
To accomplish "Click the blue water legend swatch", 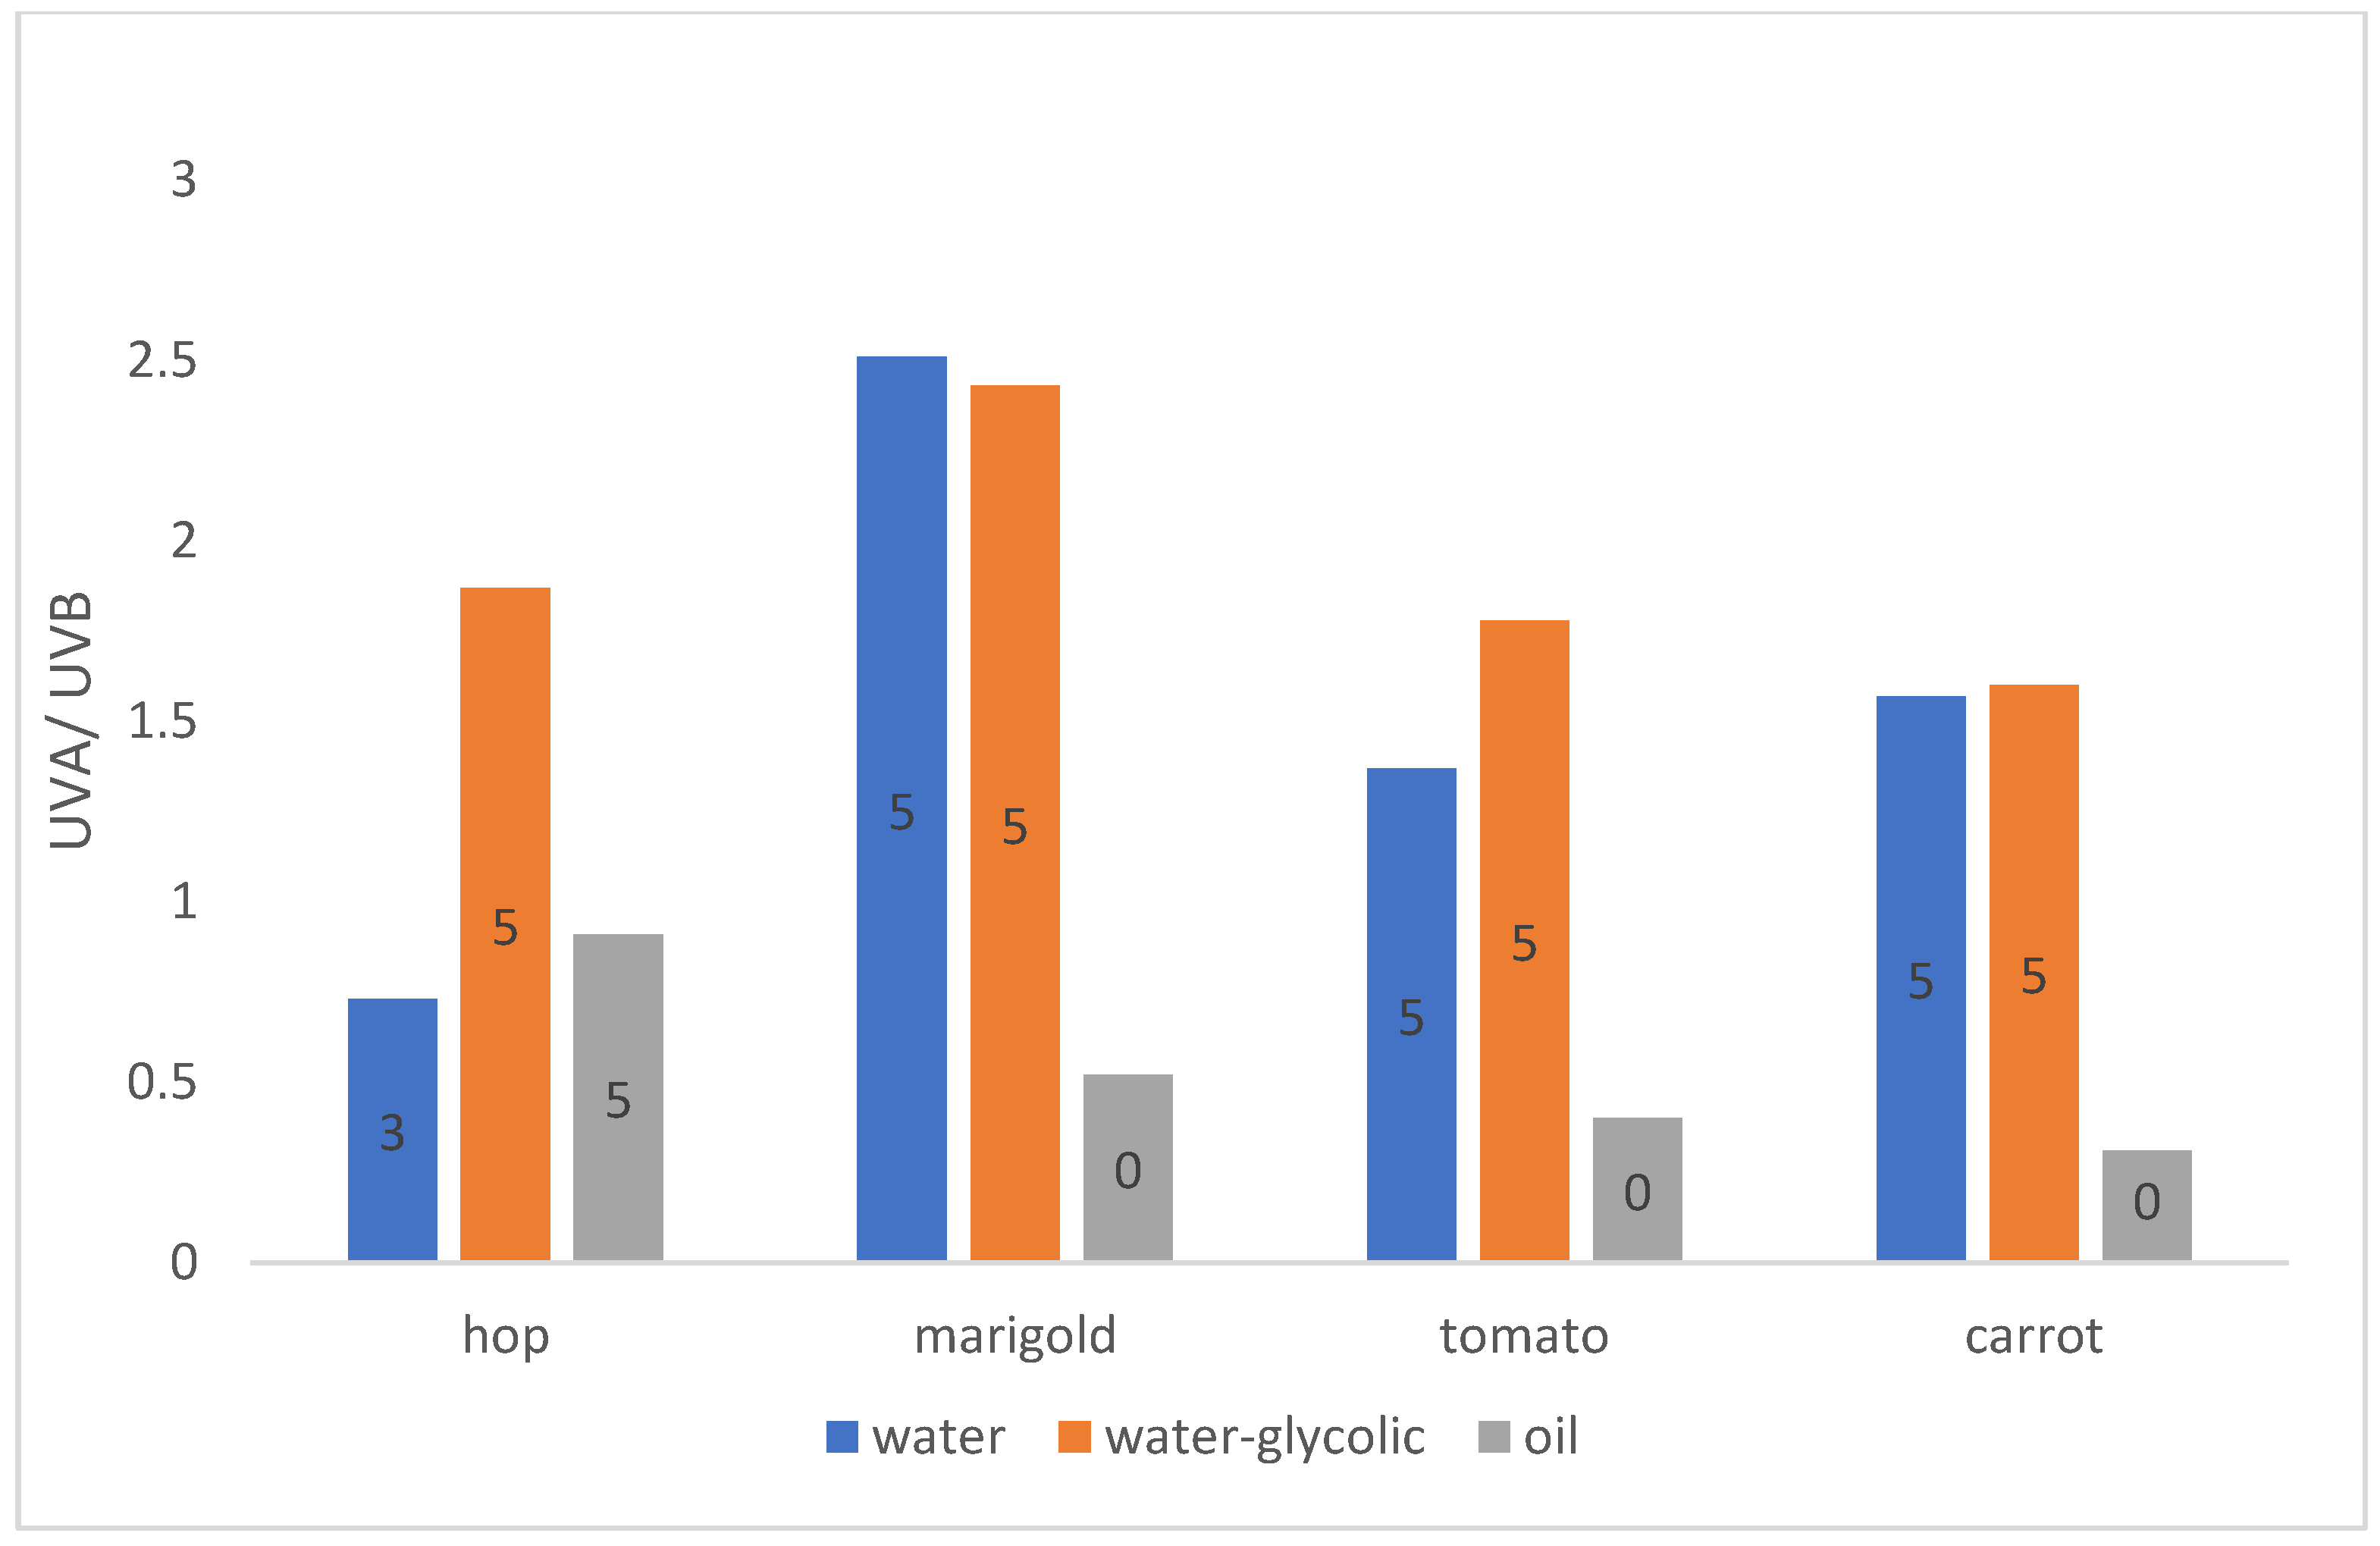I will click(841, 1437).
